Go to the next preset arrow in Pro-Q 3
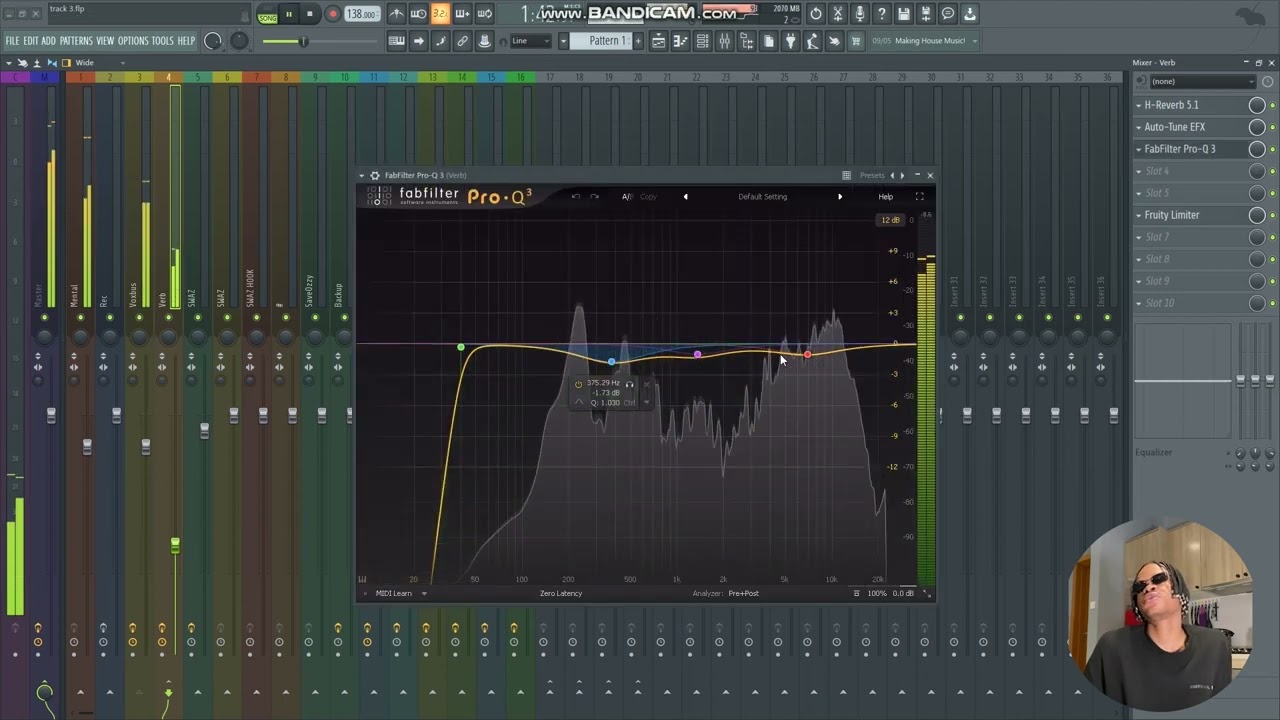1280x720 pixels. click(840, 197)
